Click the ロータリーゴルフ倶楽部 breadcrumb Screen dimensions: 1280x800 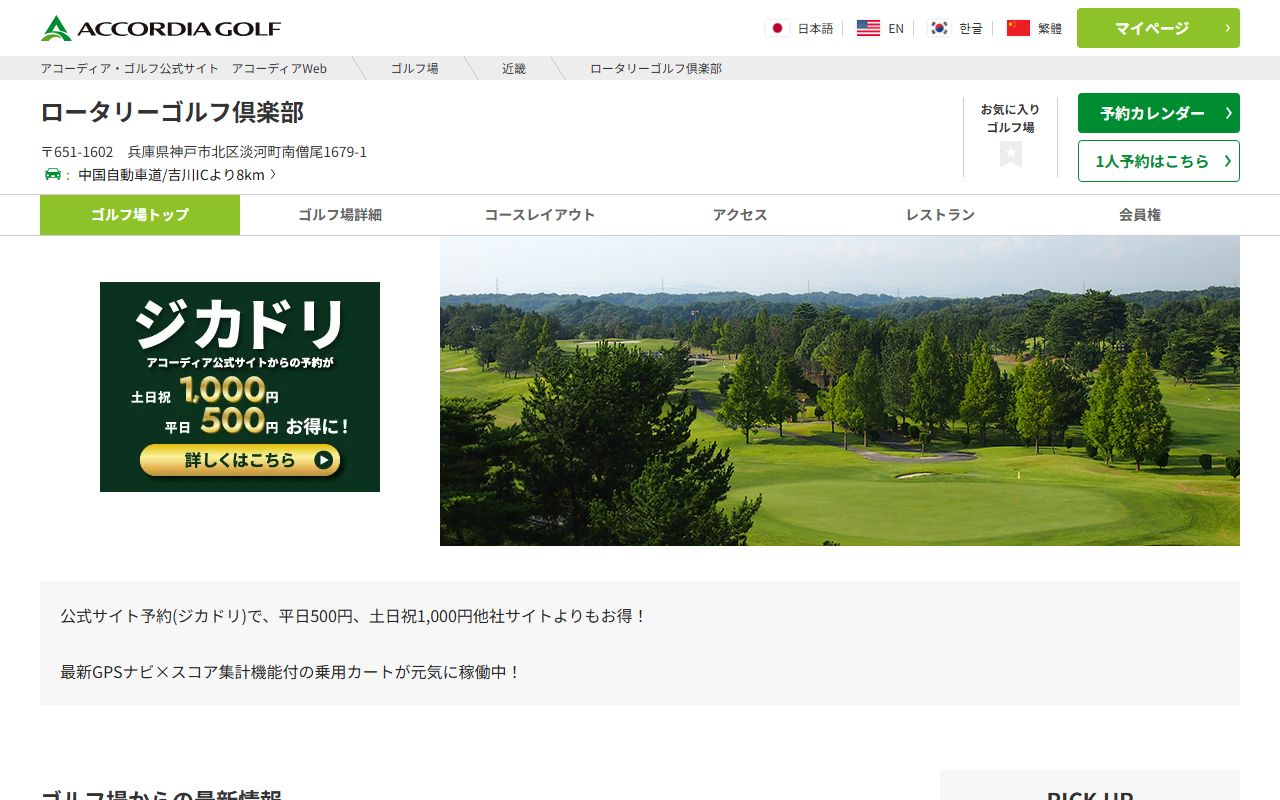click(x=656, y=68)
